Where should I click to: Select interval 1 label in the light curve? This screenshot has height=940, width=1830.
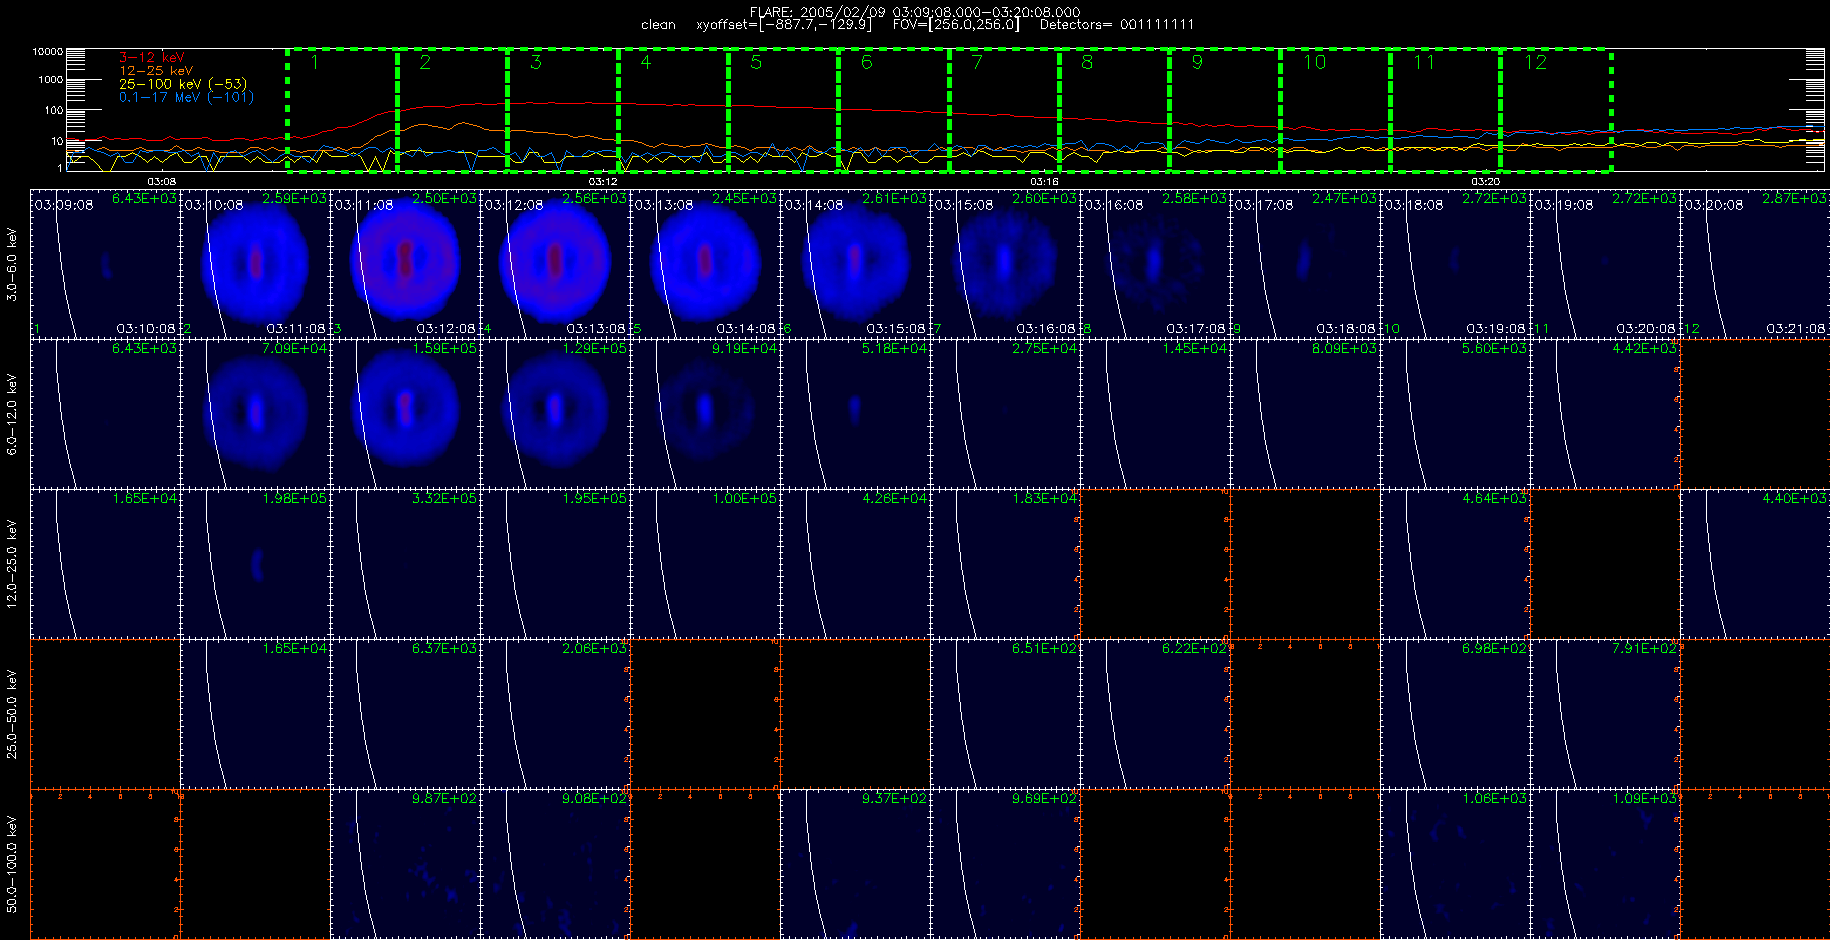(x=314, y=63)
